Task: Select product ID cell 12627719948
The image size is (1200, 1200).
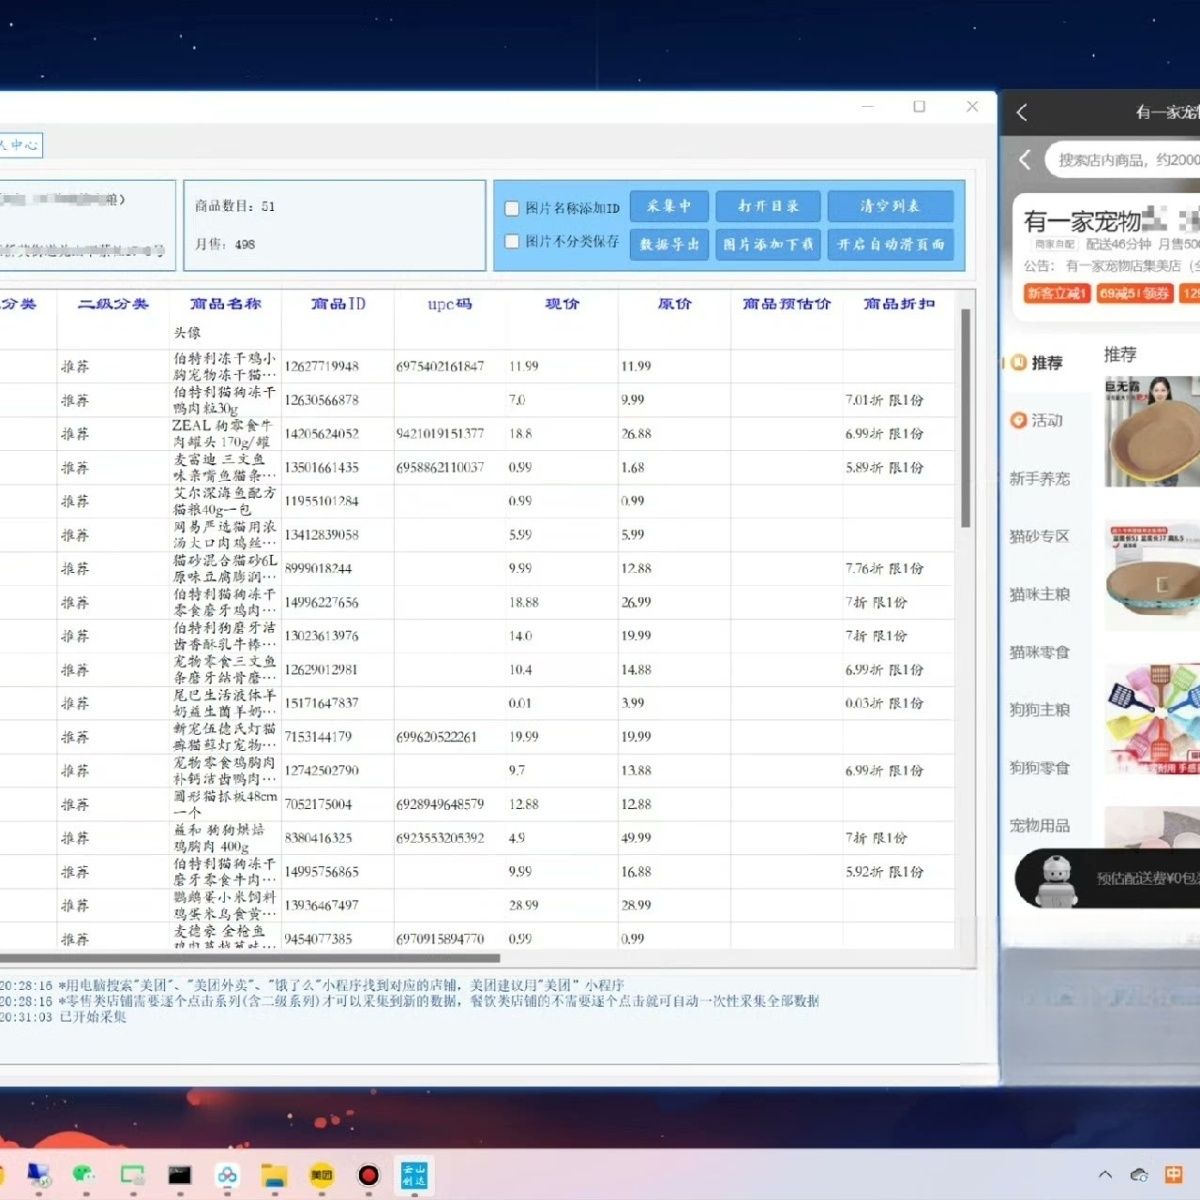Action: click(x=321, y=366)
